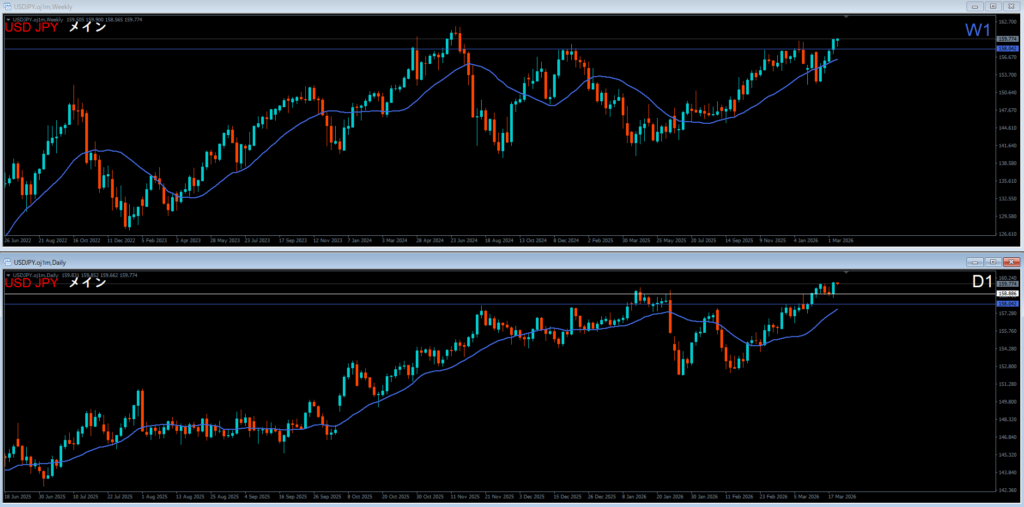Minimize the USDJPY Weekly chart window
This screenshot has height=507, width=1024.
click(x=976, y=6)
